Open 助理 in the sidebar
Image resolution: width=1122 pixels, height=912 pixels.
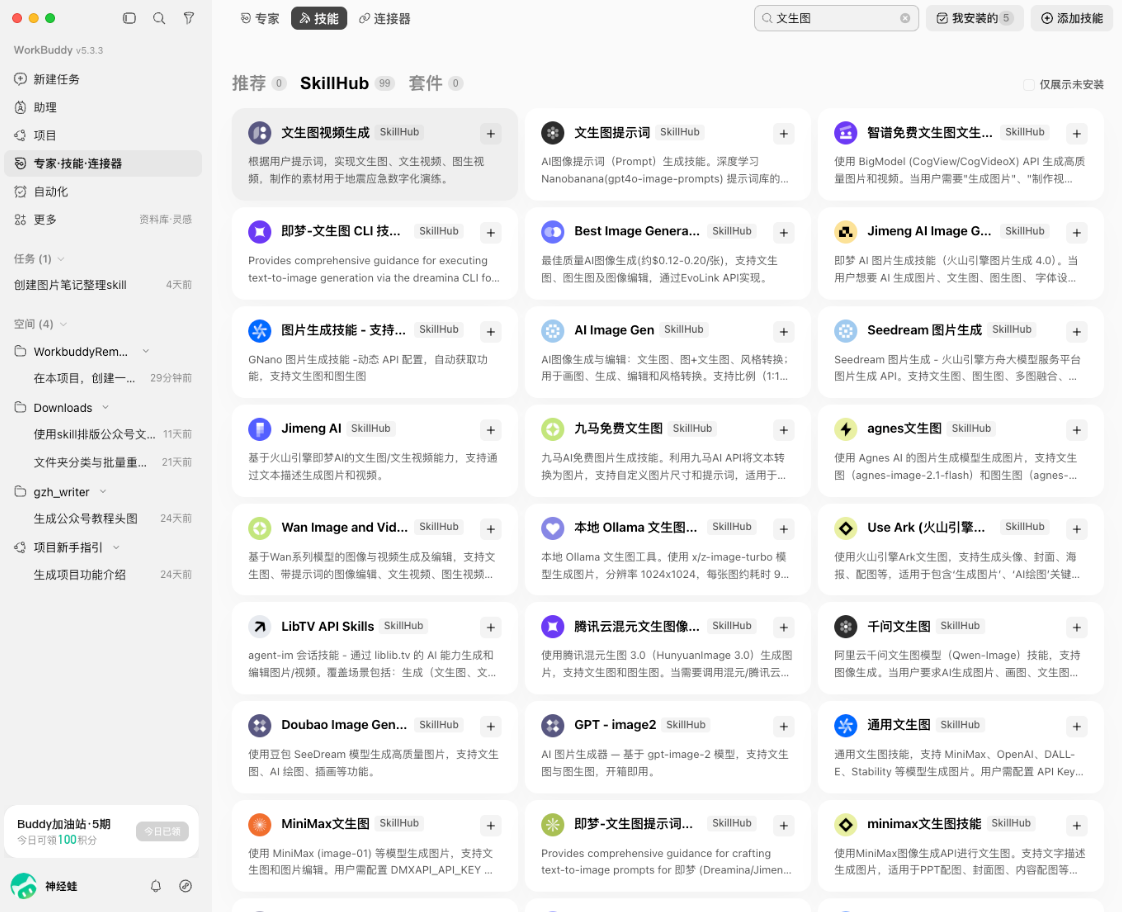tap(103, 107)
